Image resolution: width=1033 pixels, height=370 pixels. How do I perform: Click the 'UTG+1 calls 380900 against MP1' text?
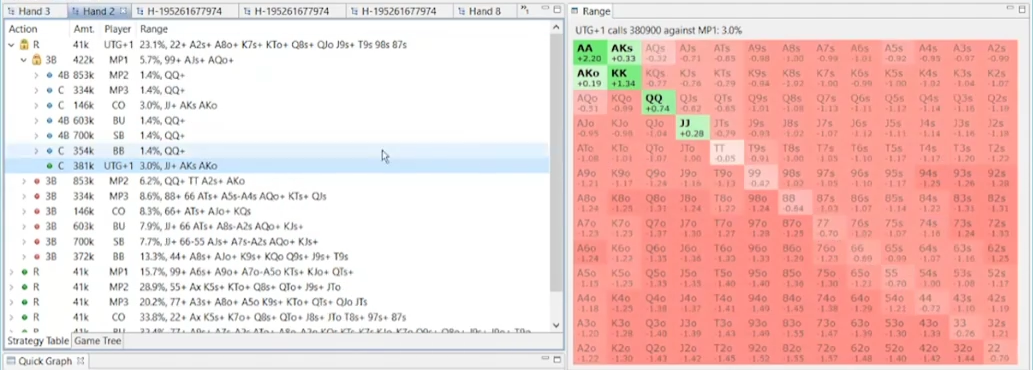tap(648, 30)
